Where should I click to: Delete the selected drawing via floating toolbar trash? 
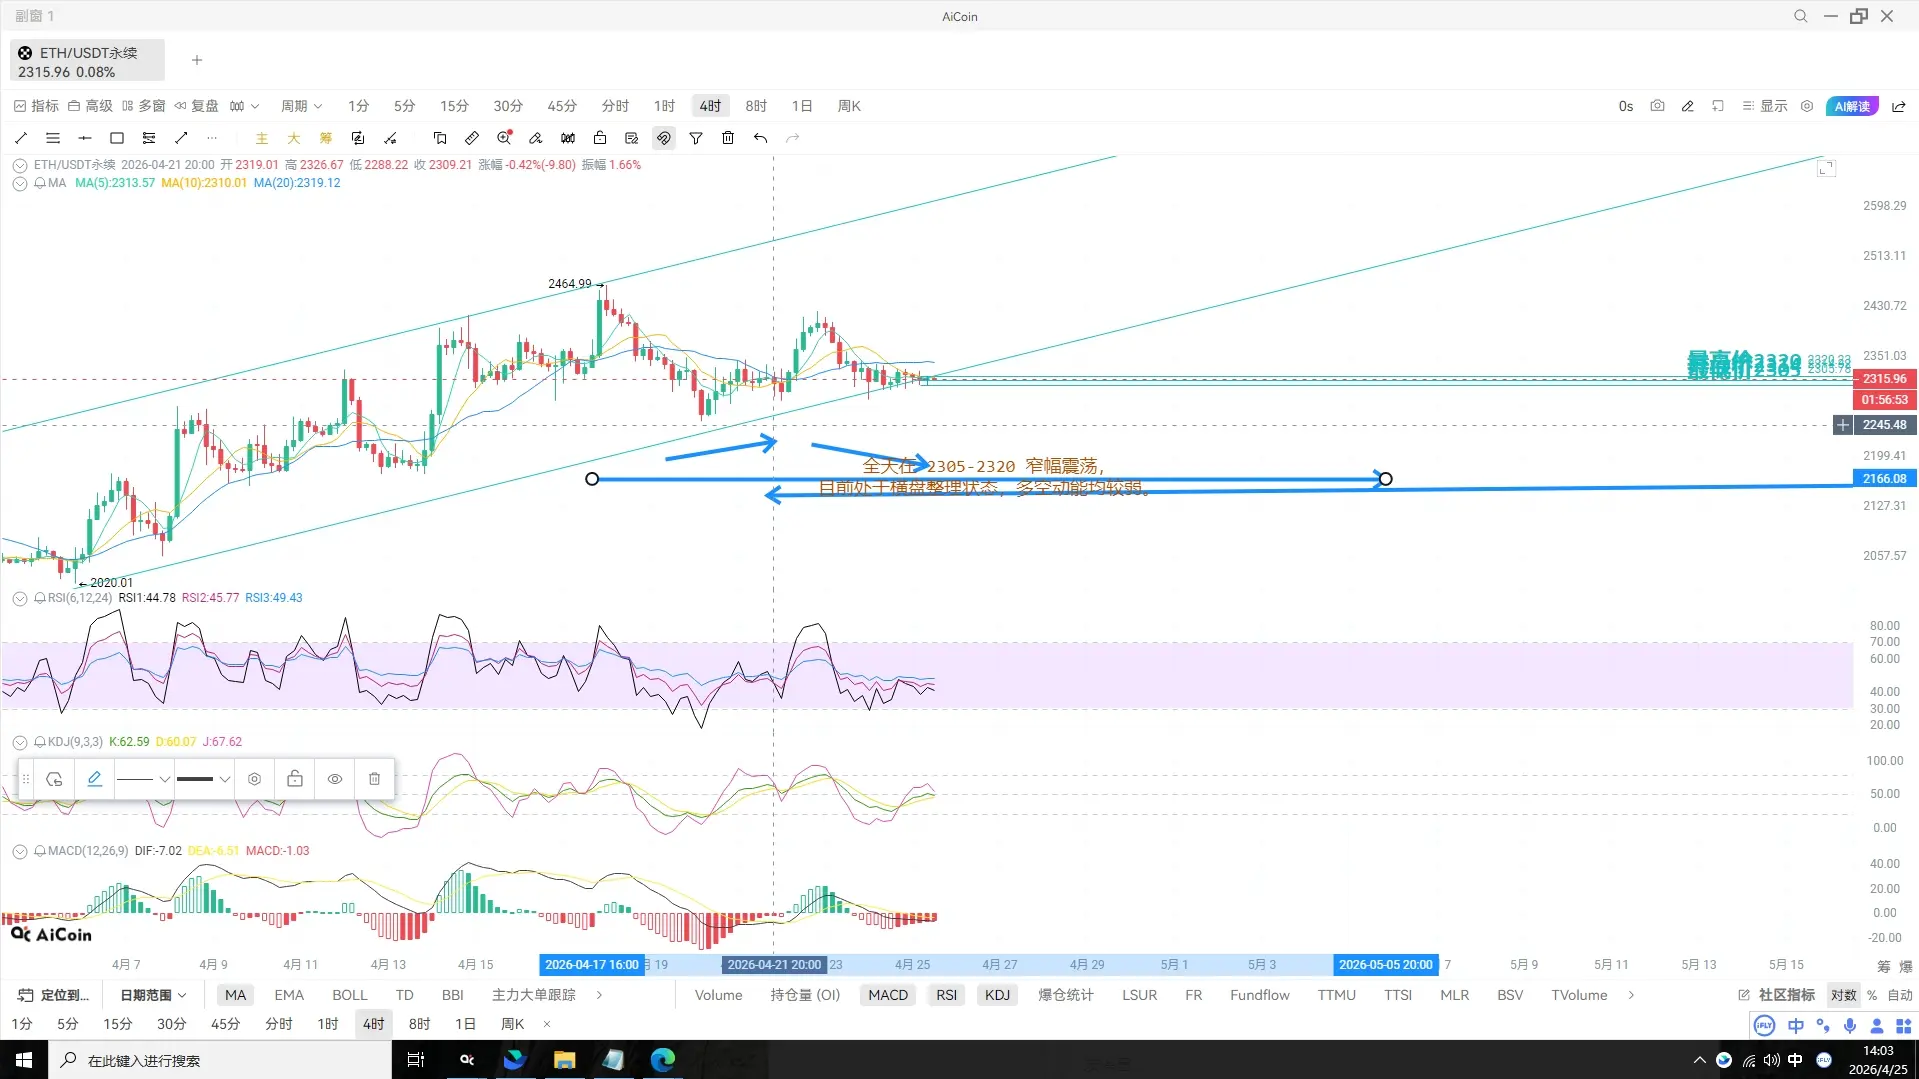pyautogui.click(x=375, y=779)
